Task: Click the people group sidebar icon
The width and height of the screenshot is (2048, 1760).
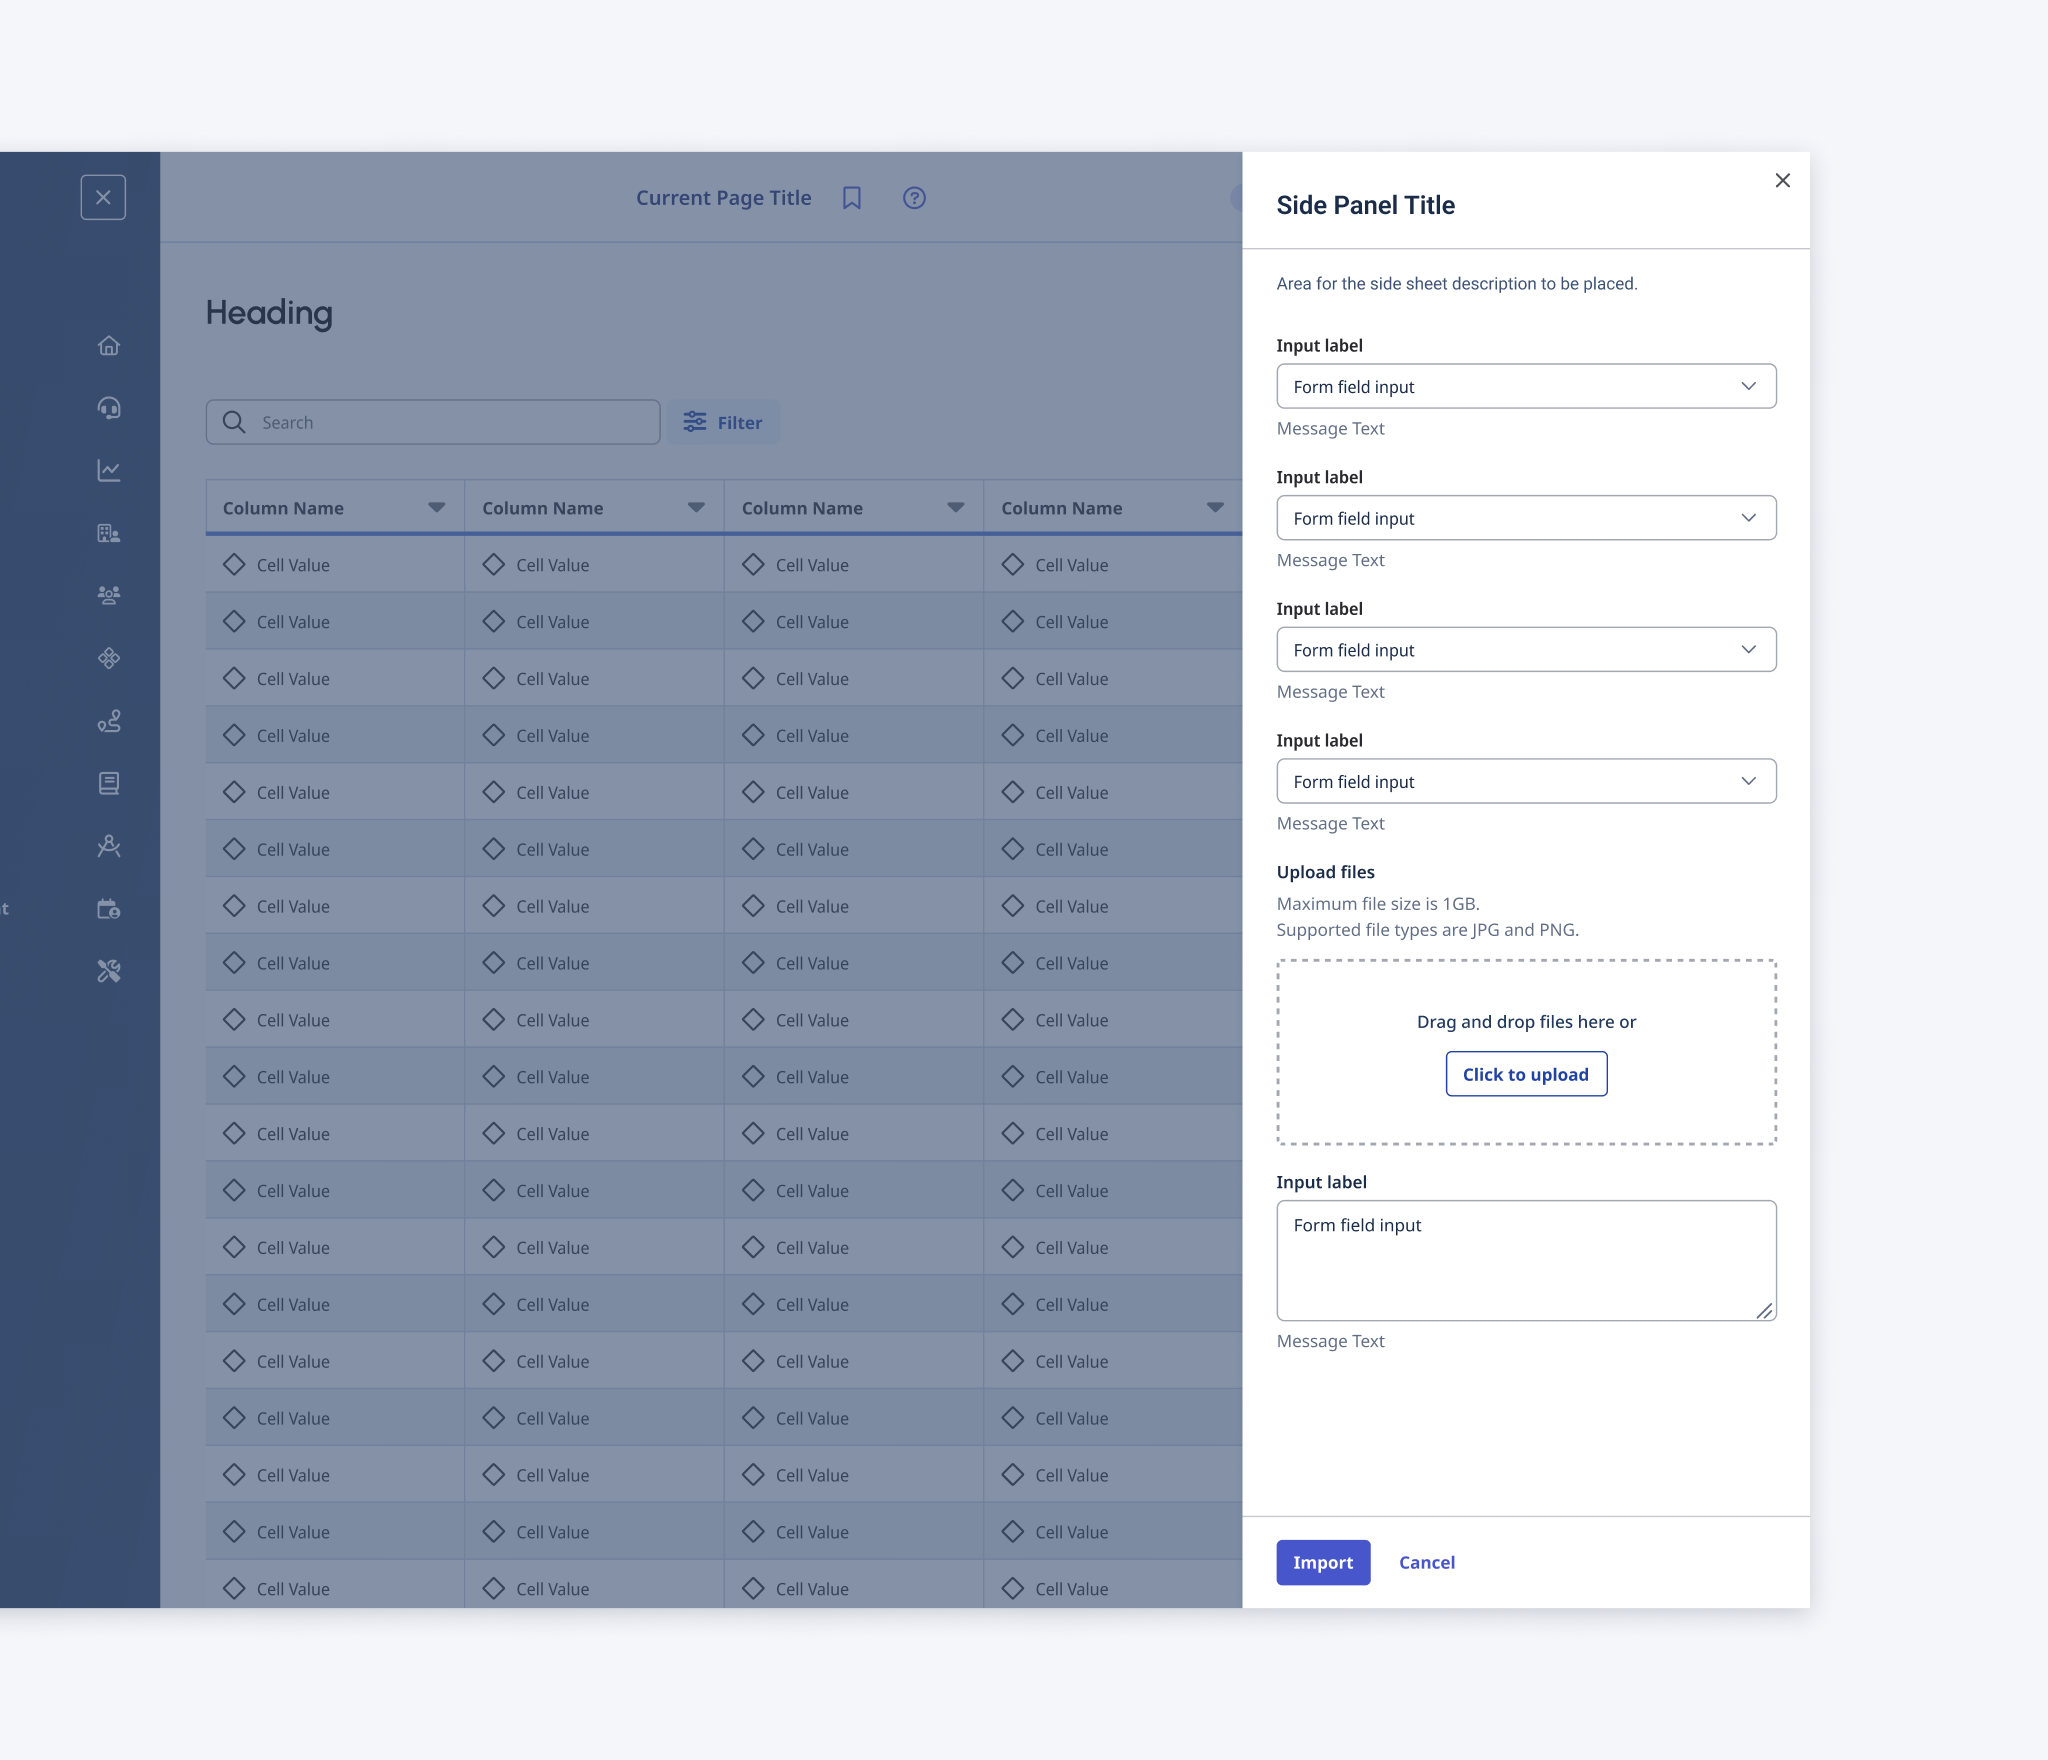Action: coord(109,595)
